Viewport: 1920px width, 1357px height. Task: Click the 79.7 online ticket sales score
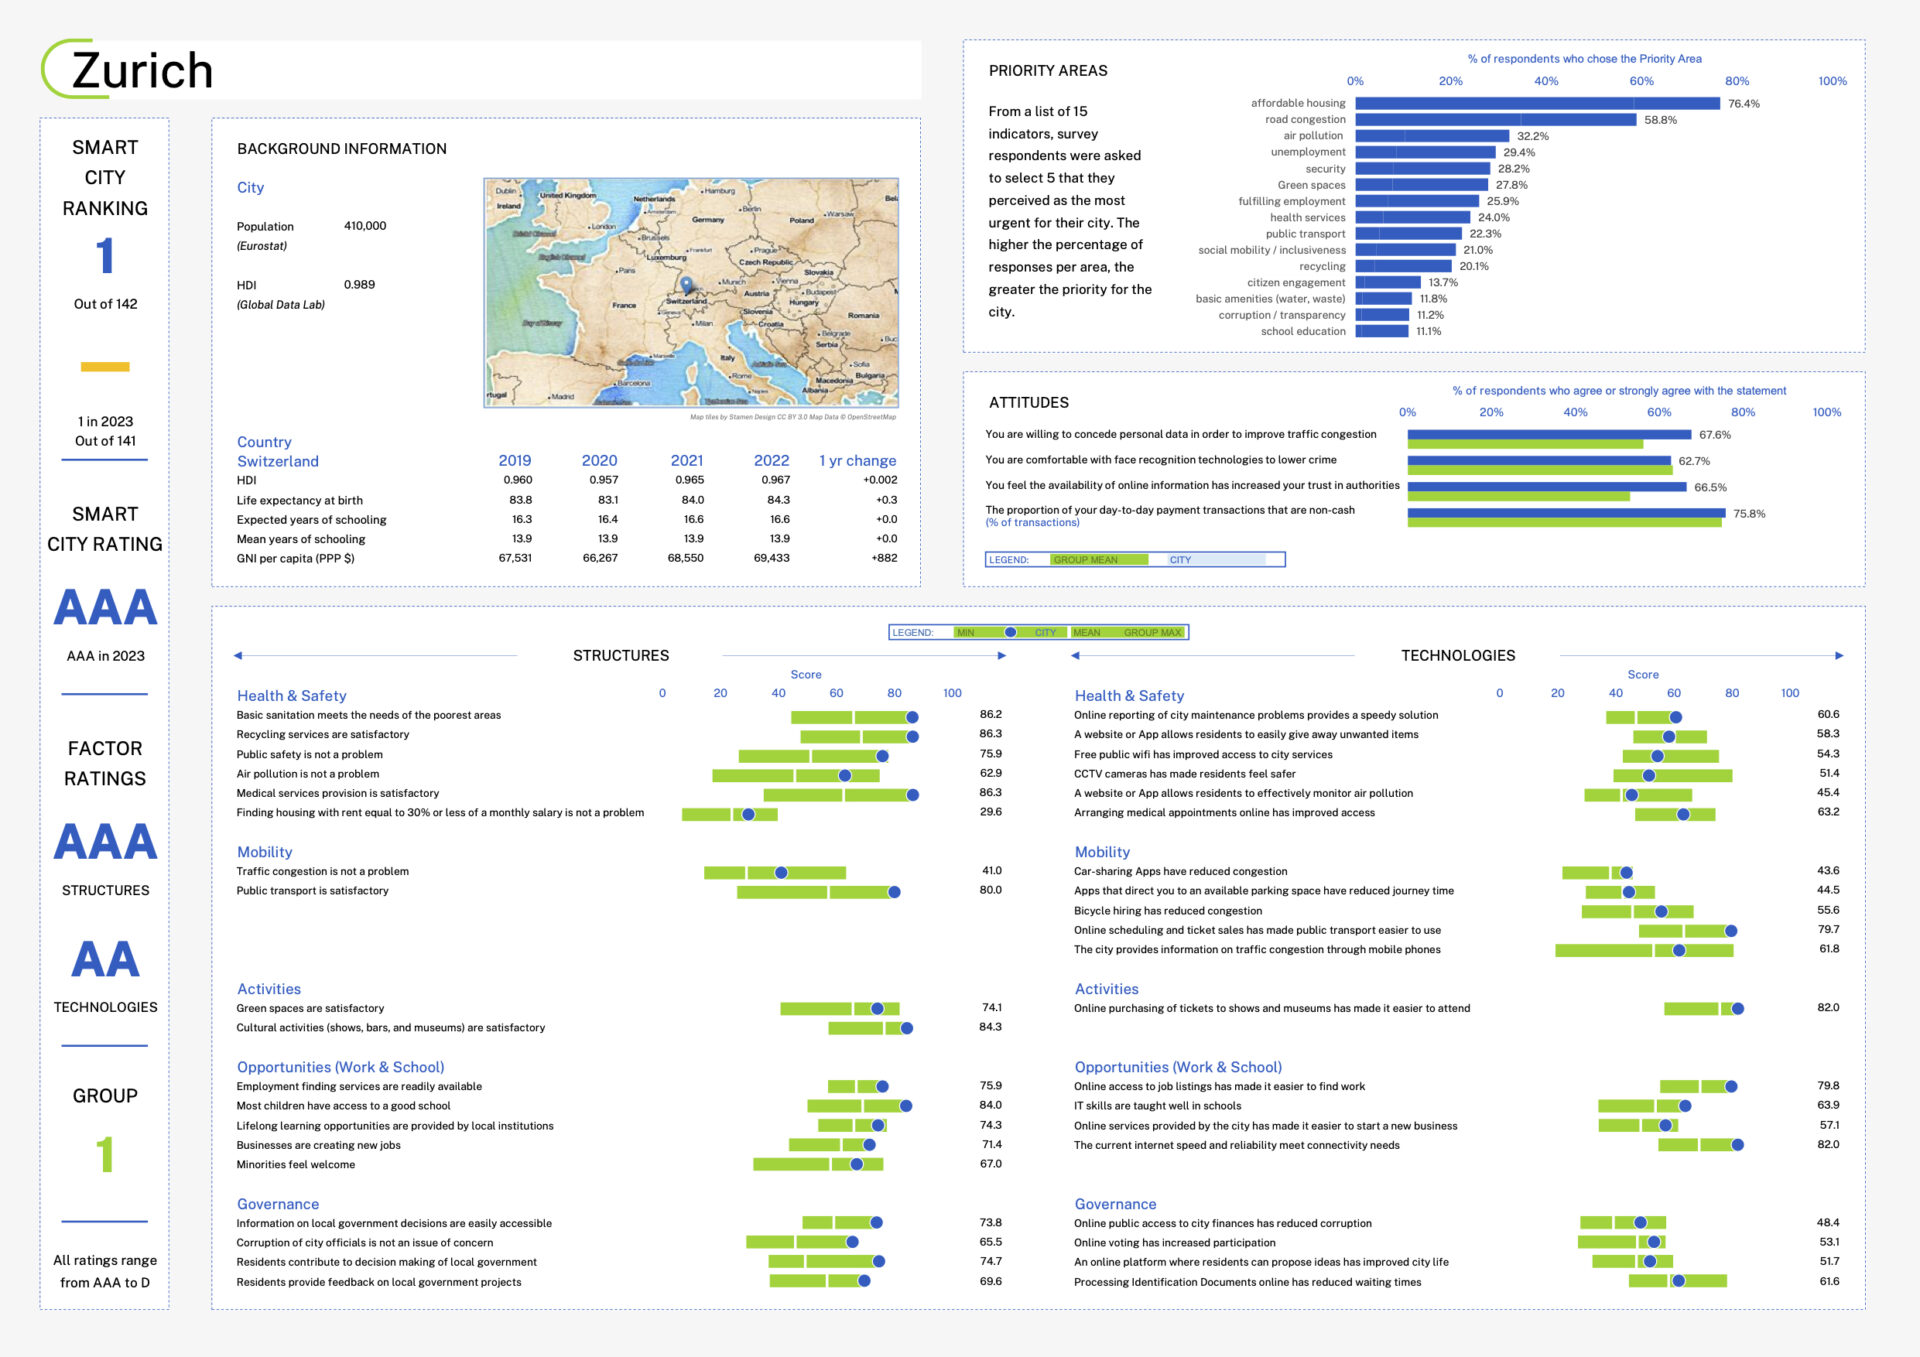tap(1829, 930)
